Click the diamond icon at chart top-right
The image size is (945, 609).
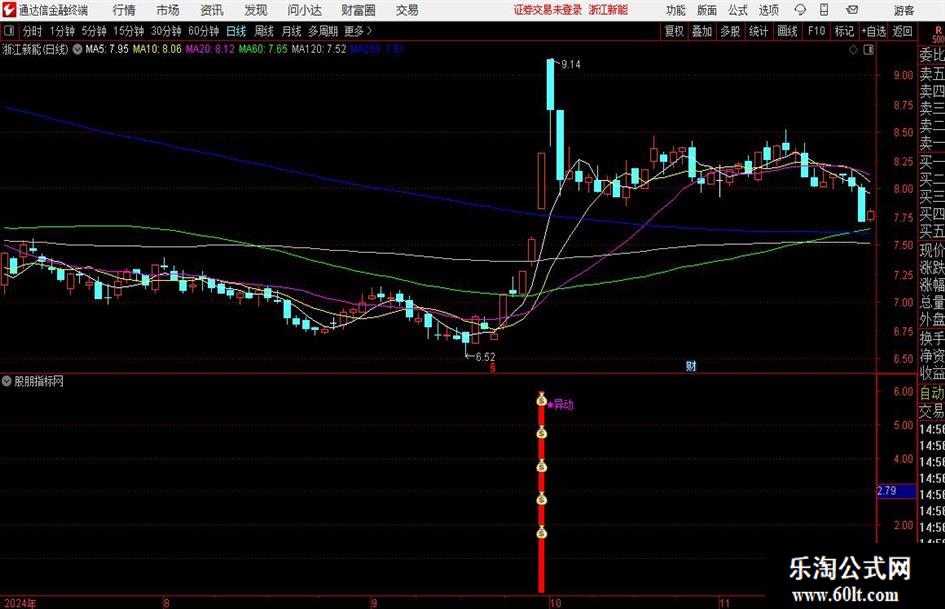tap(853, 50)
